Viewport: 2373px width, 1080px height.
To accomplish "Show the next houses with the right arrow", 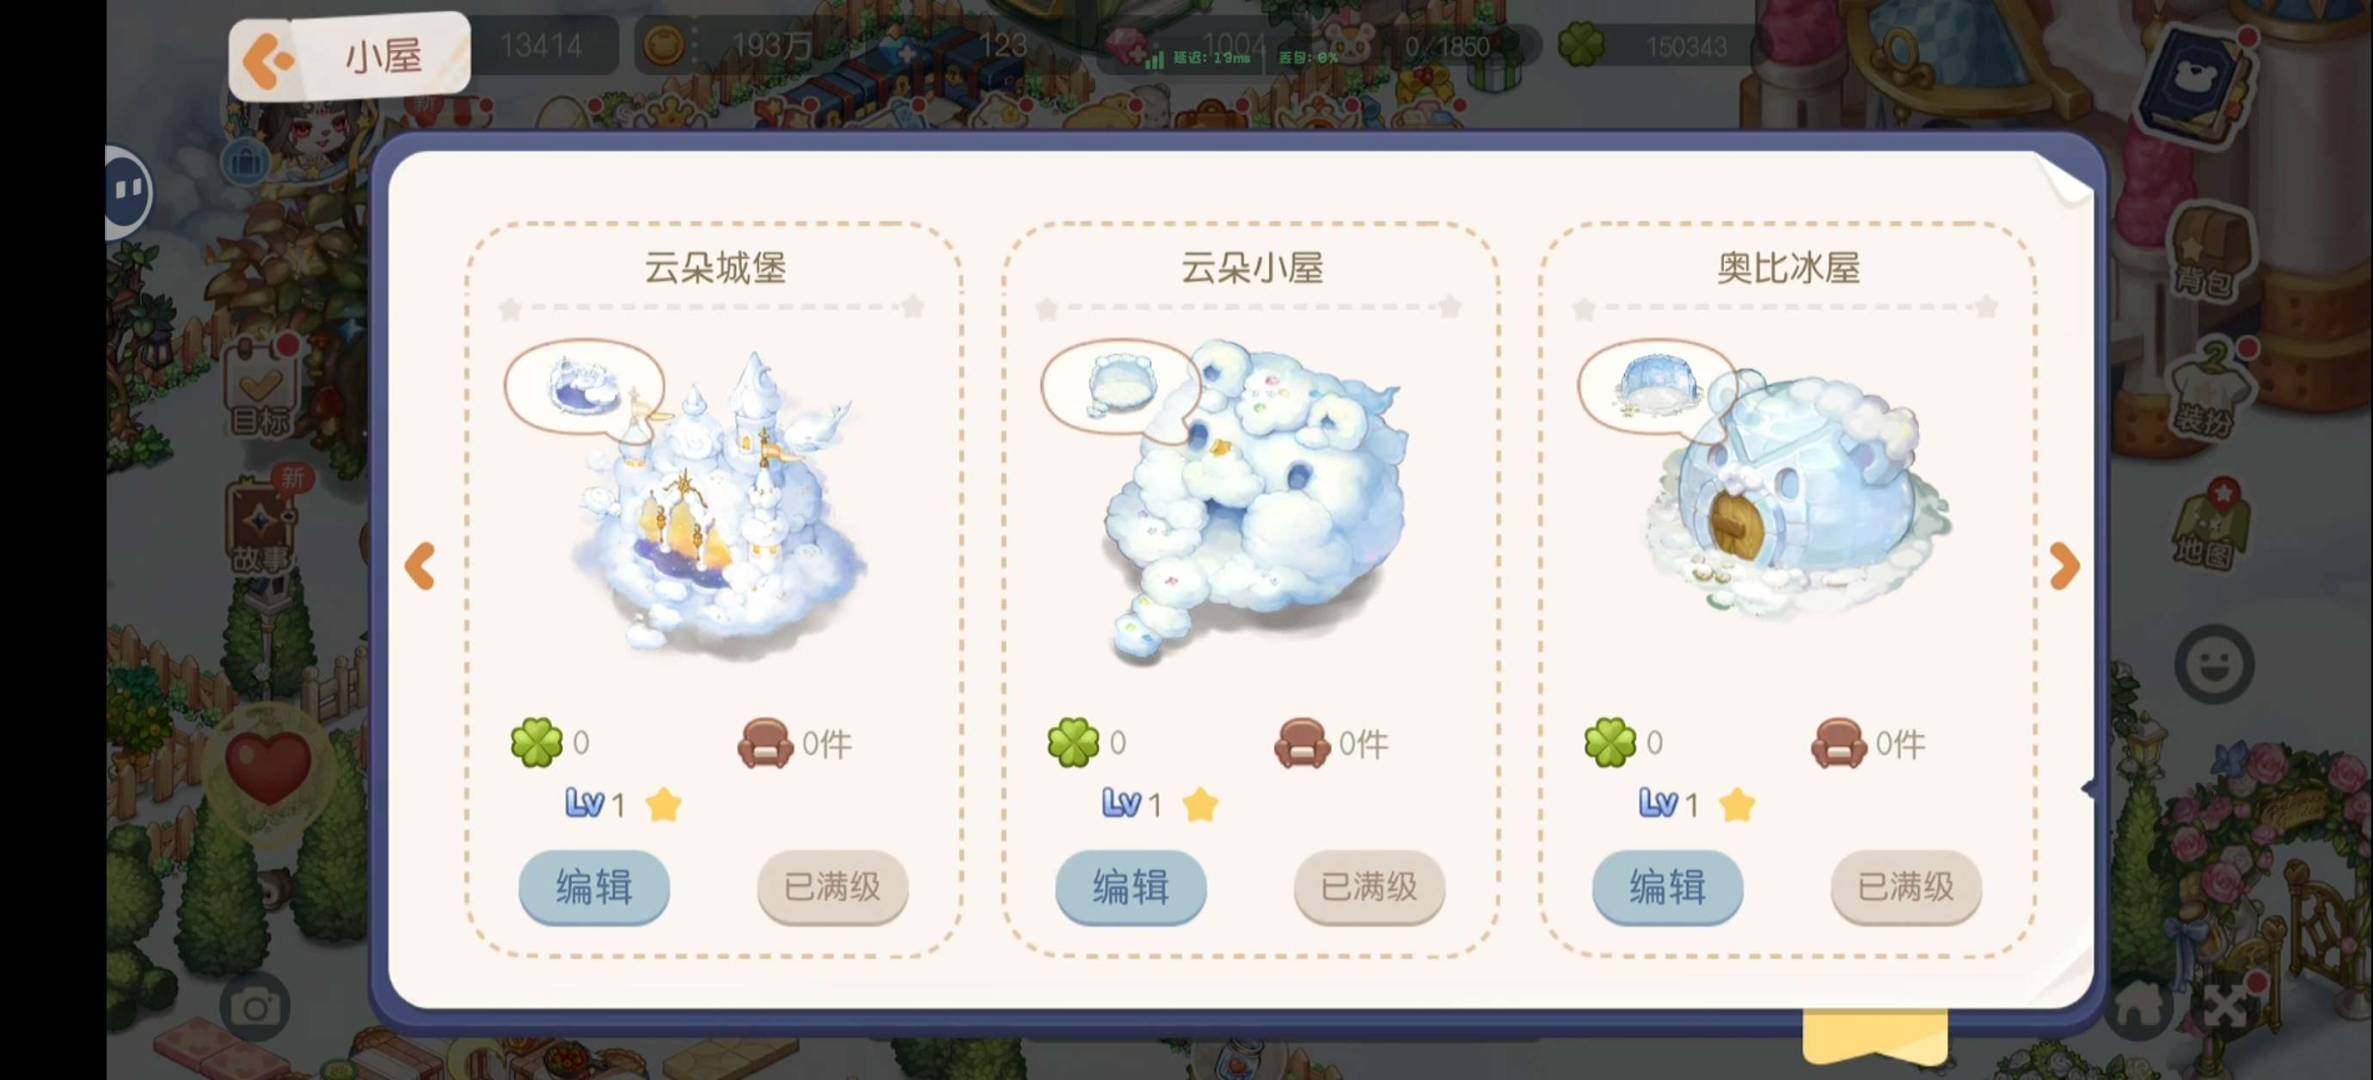I will click(2064, 566).
